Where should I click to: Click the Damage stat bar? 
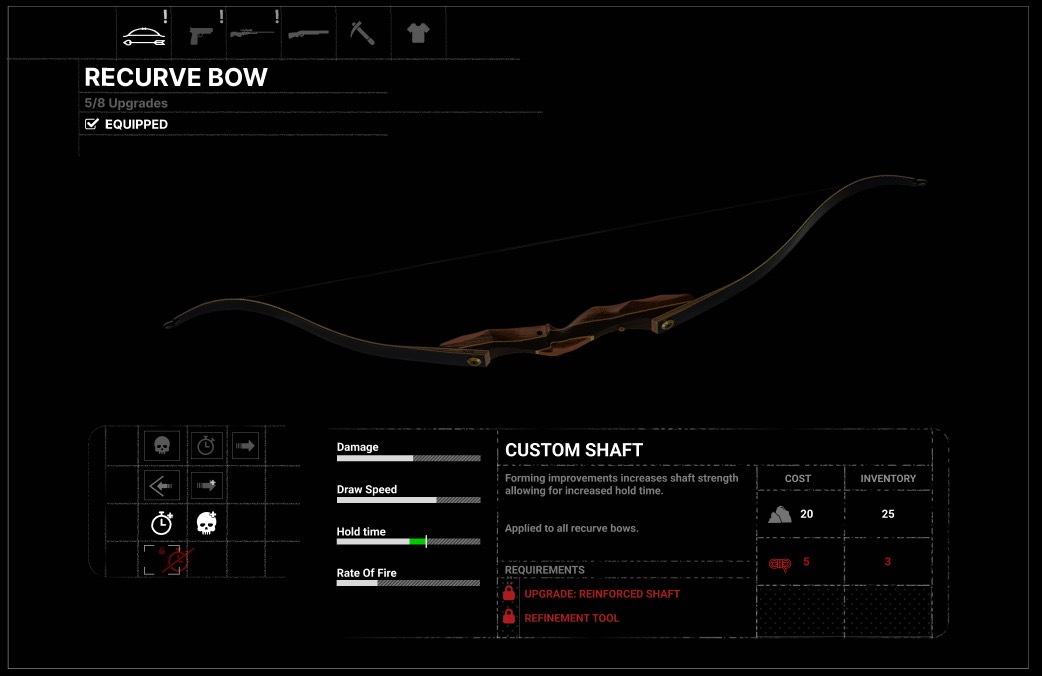[409, 458]
